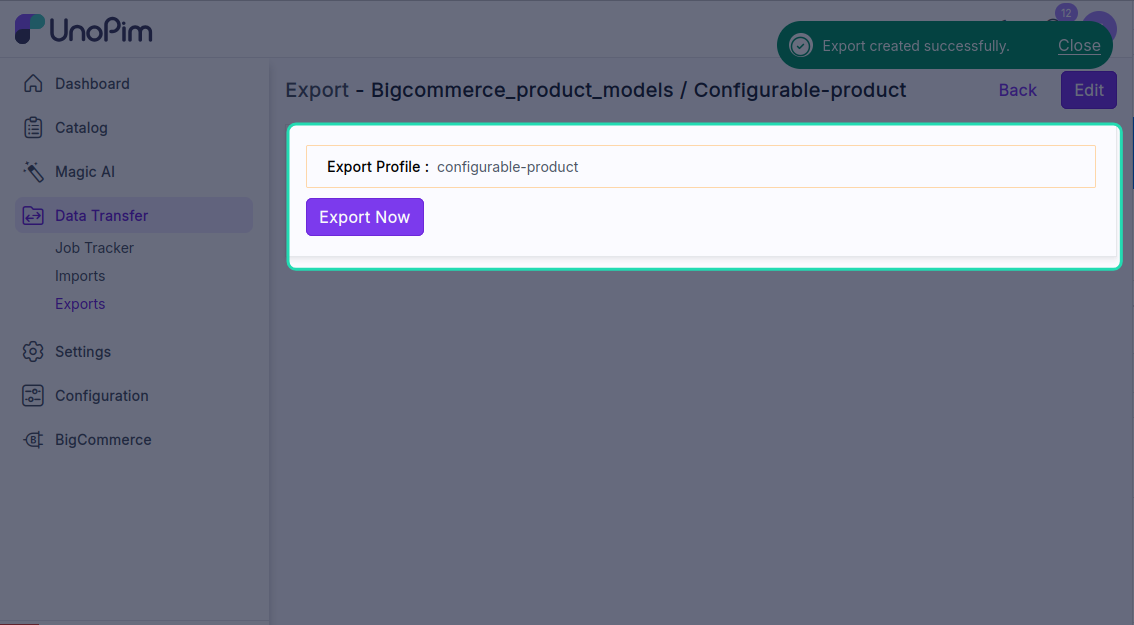Run the export with Export Now
Viewport: 1134px width, 625px height.
[364, 217]
